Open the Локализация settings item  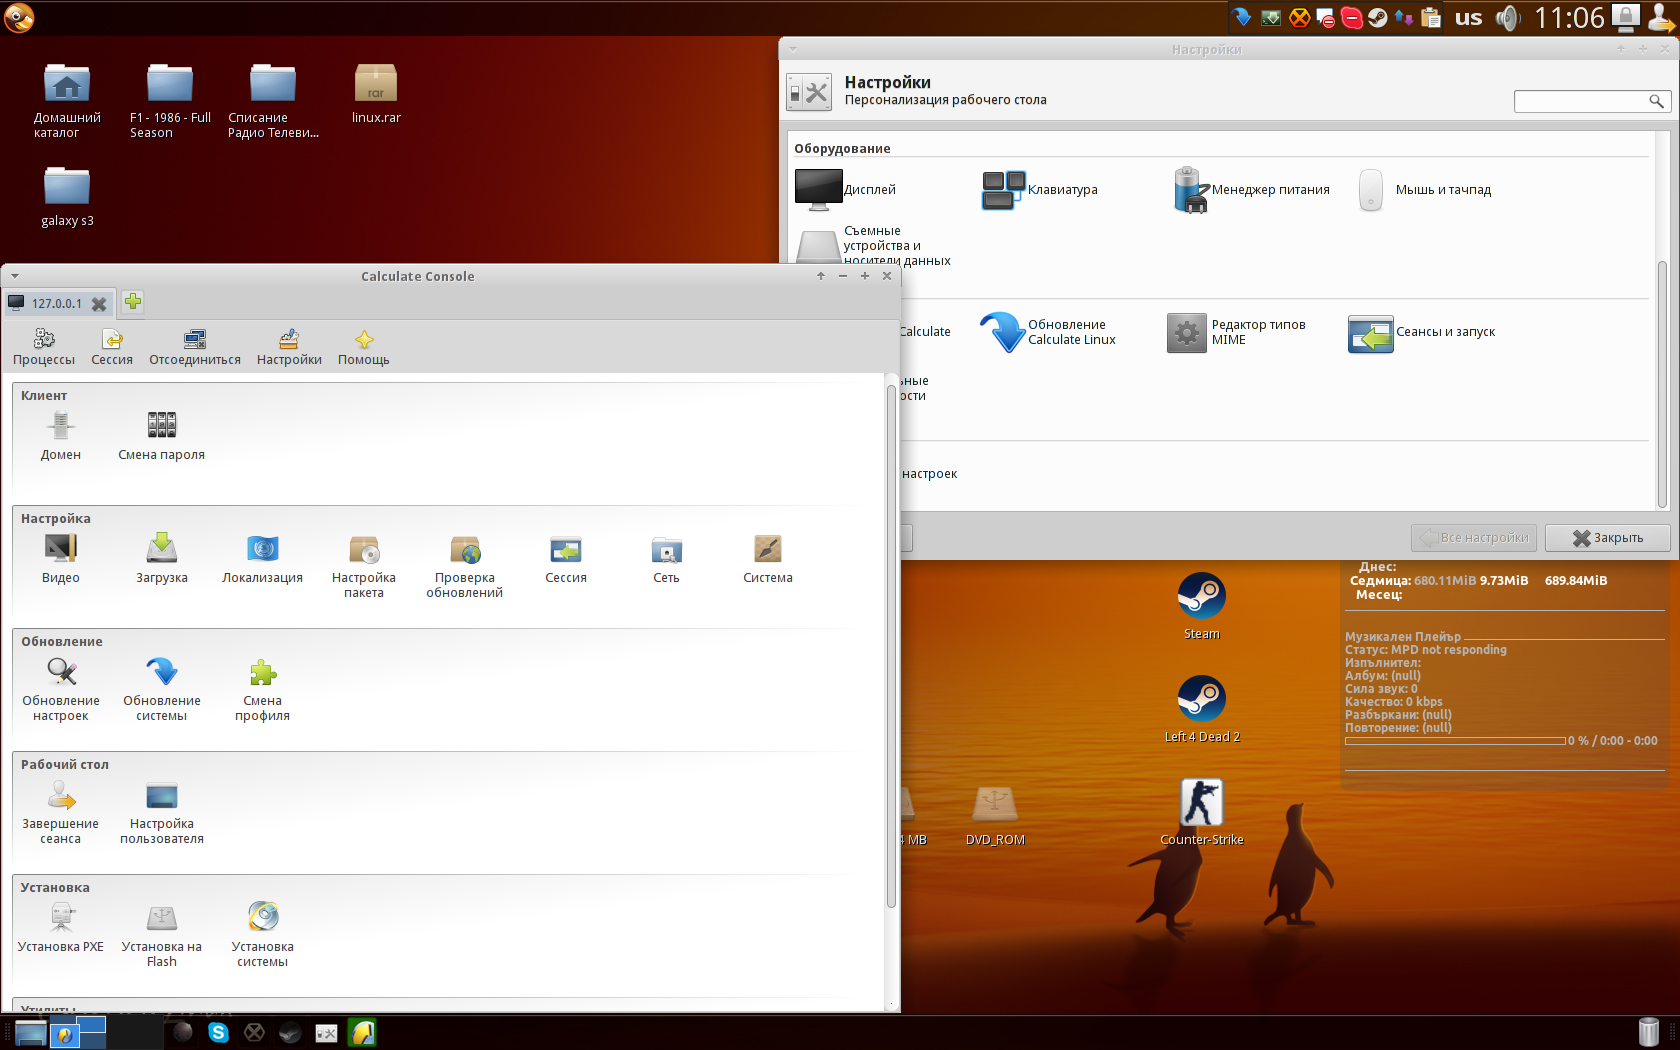tap(263, 559)
